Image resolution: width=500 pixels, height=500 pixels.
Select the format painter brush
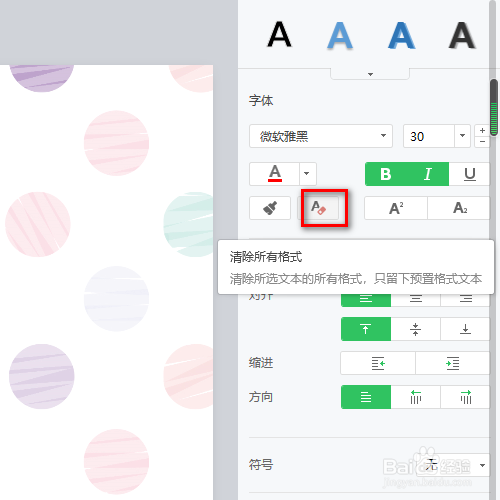(270, 208)
